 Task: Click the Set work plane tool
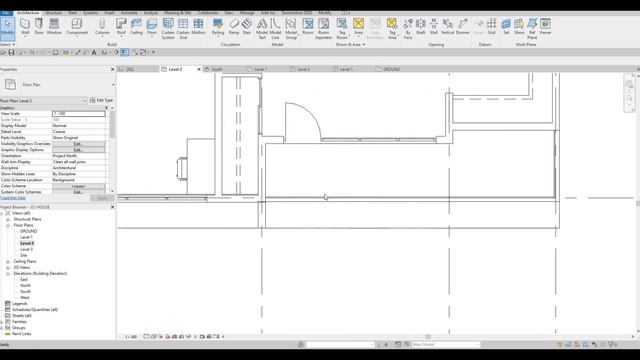tap(506, 27)
